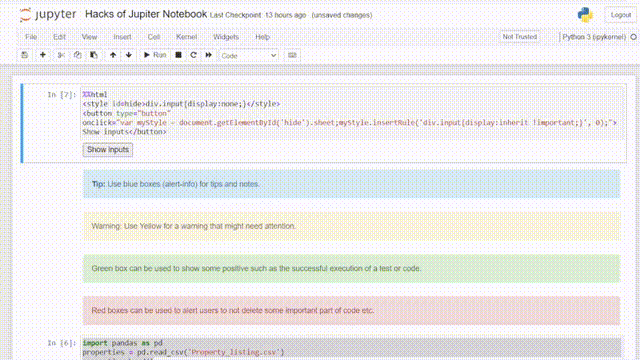
Task: Restart and run all cells with the fast-forward icon
Action: [x=209, y=55]
